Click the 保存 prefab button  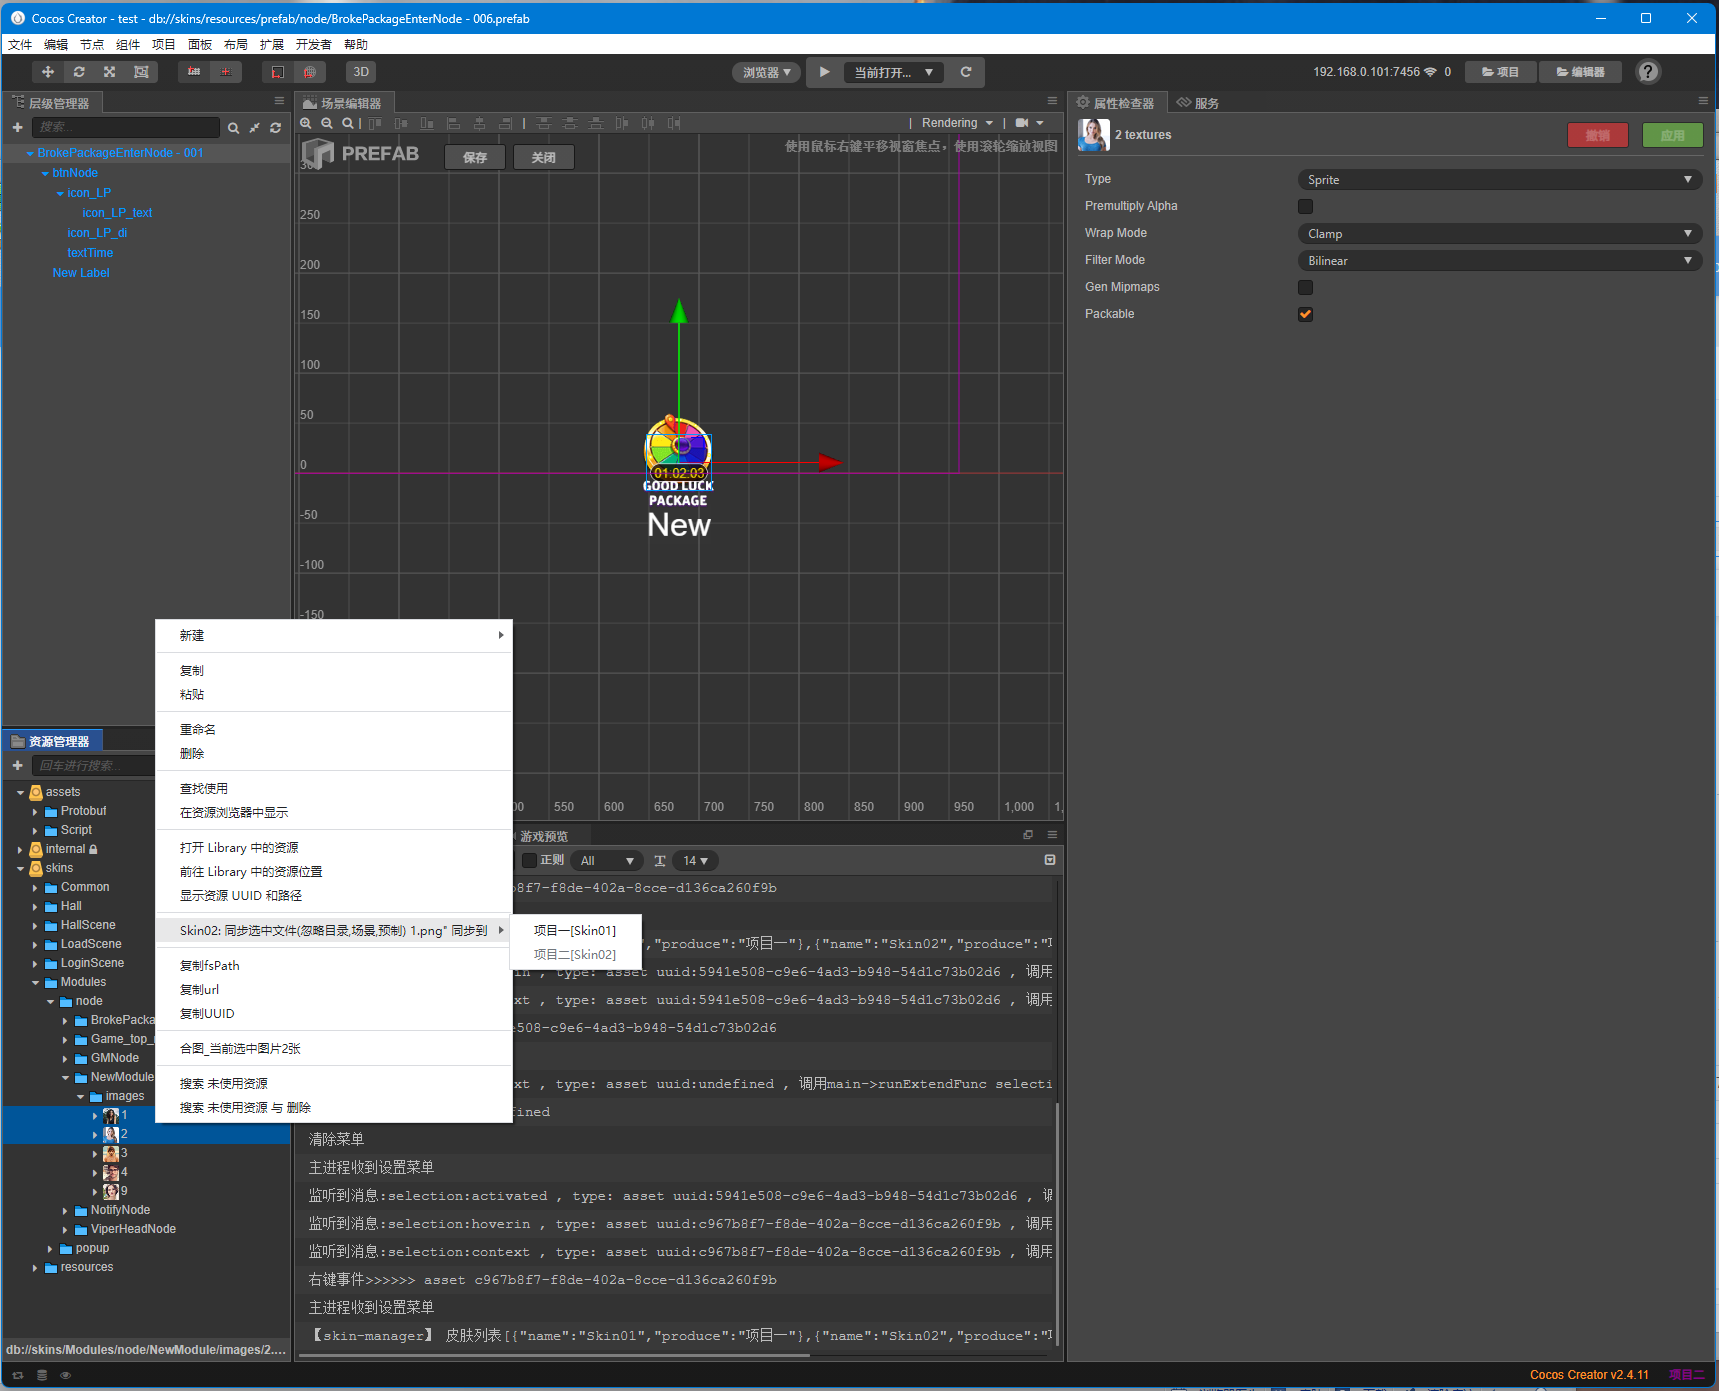point(475,157)
